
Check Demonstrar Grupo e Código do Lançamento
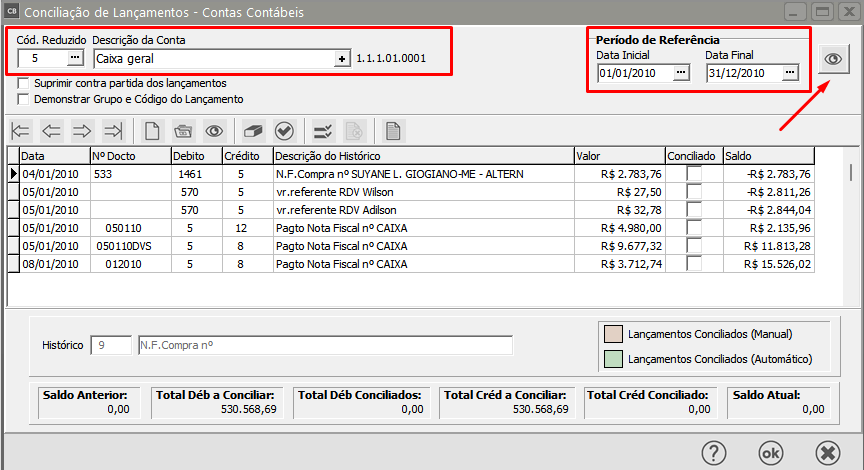point(24,99)
